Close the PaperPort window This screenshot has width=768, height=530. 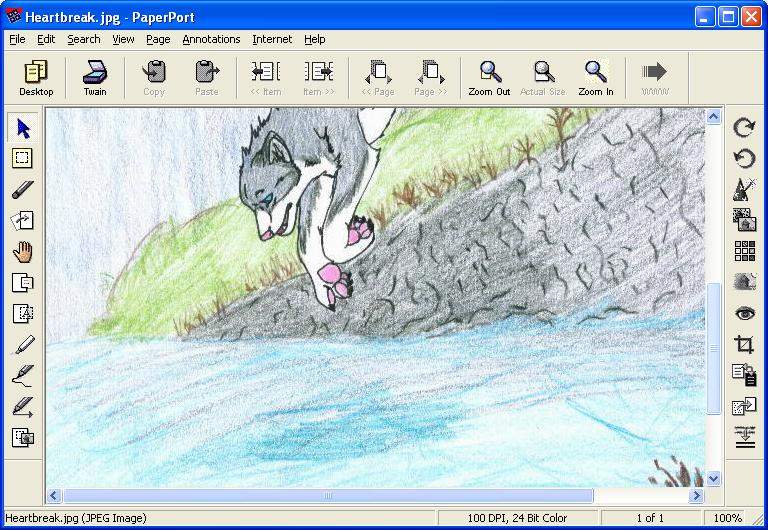(751, 17)
